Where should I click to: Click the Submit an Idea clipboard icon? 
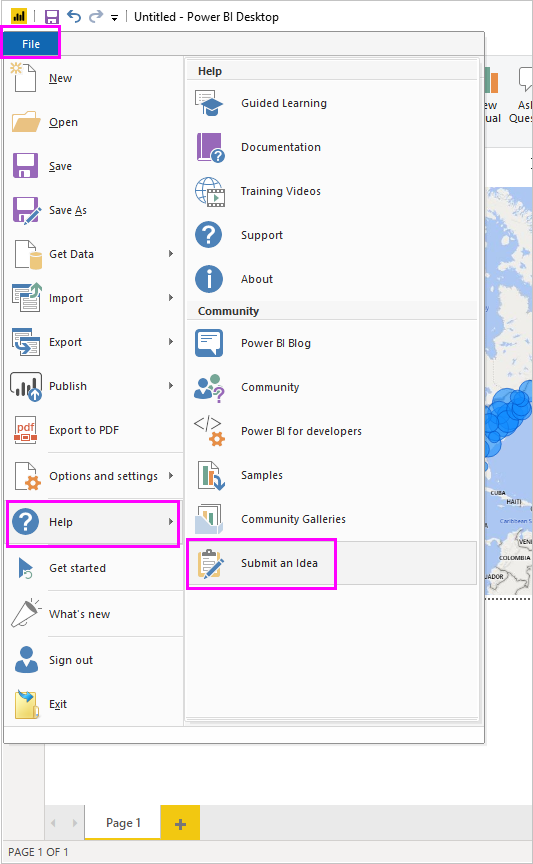[210, 563]
